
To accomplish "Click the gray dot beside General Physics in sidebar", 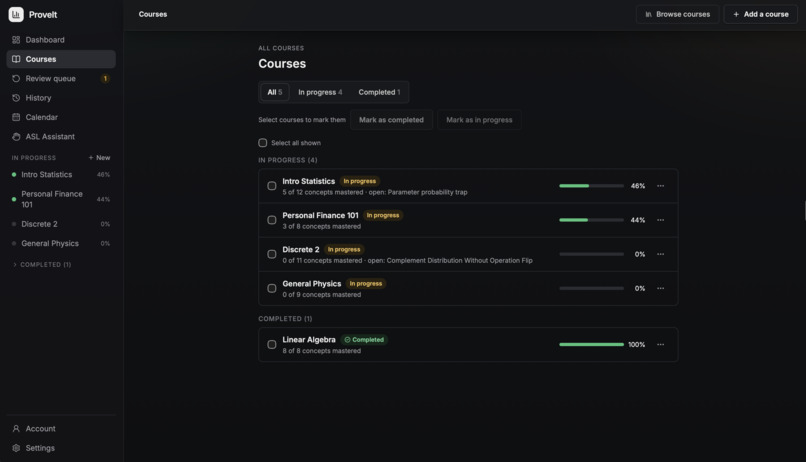I will click(x=14, y=244).
